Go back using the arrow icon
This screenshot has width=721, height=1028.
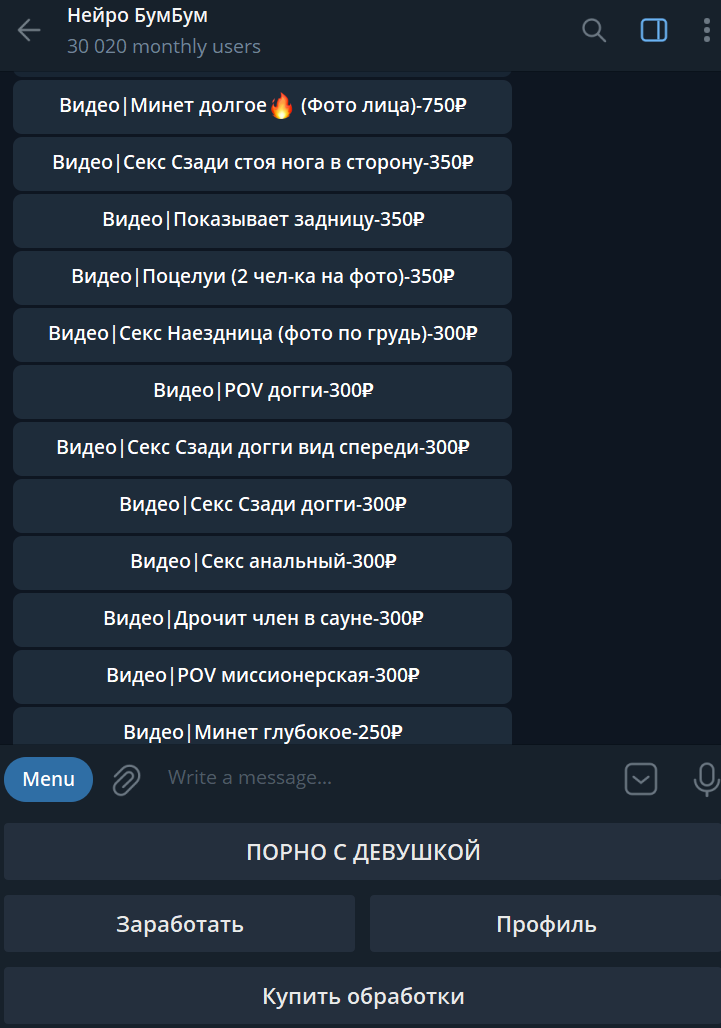click(x=29, y=30)
